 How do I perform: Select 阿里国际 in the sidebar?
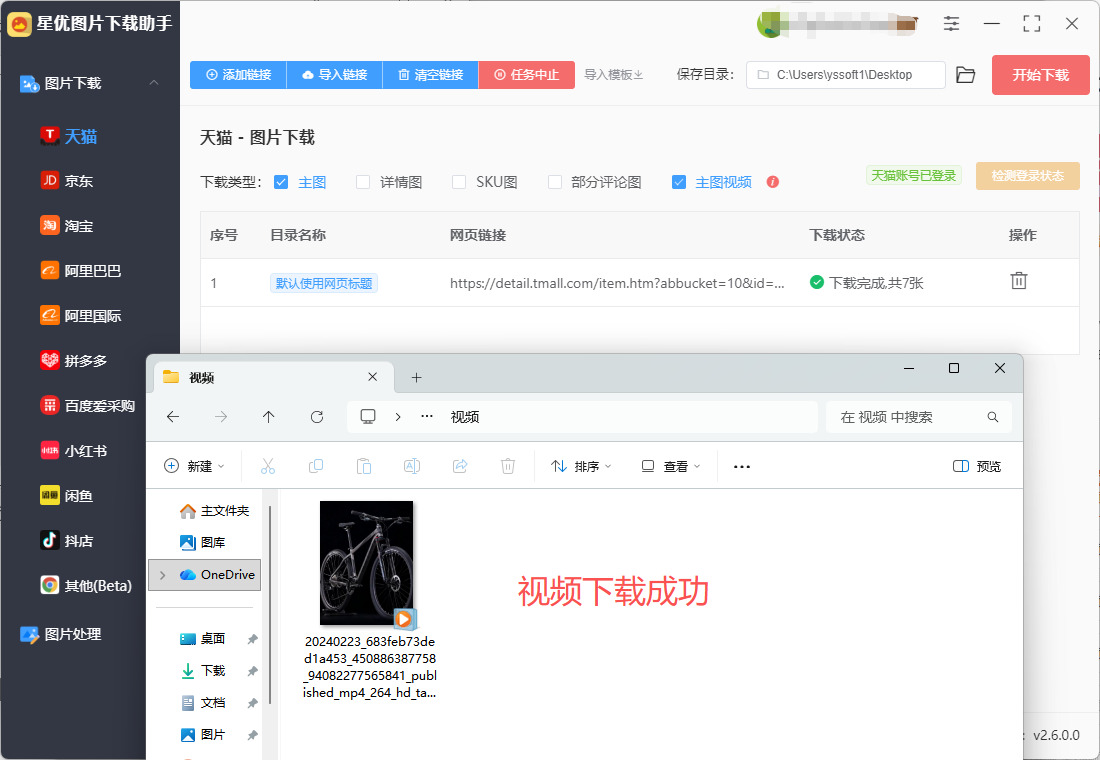click(81, 316)
